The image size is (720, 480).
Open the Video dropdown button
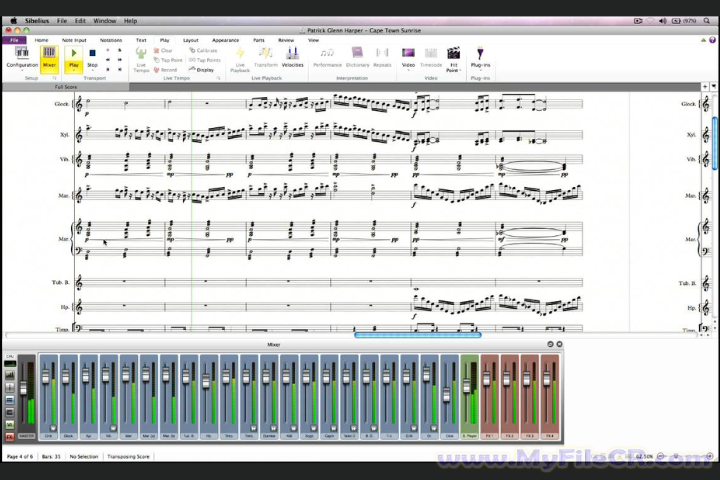tap(408, 58)
